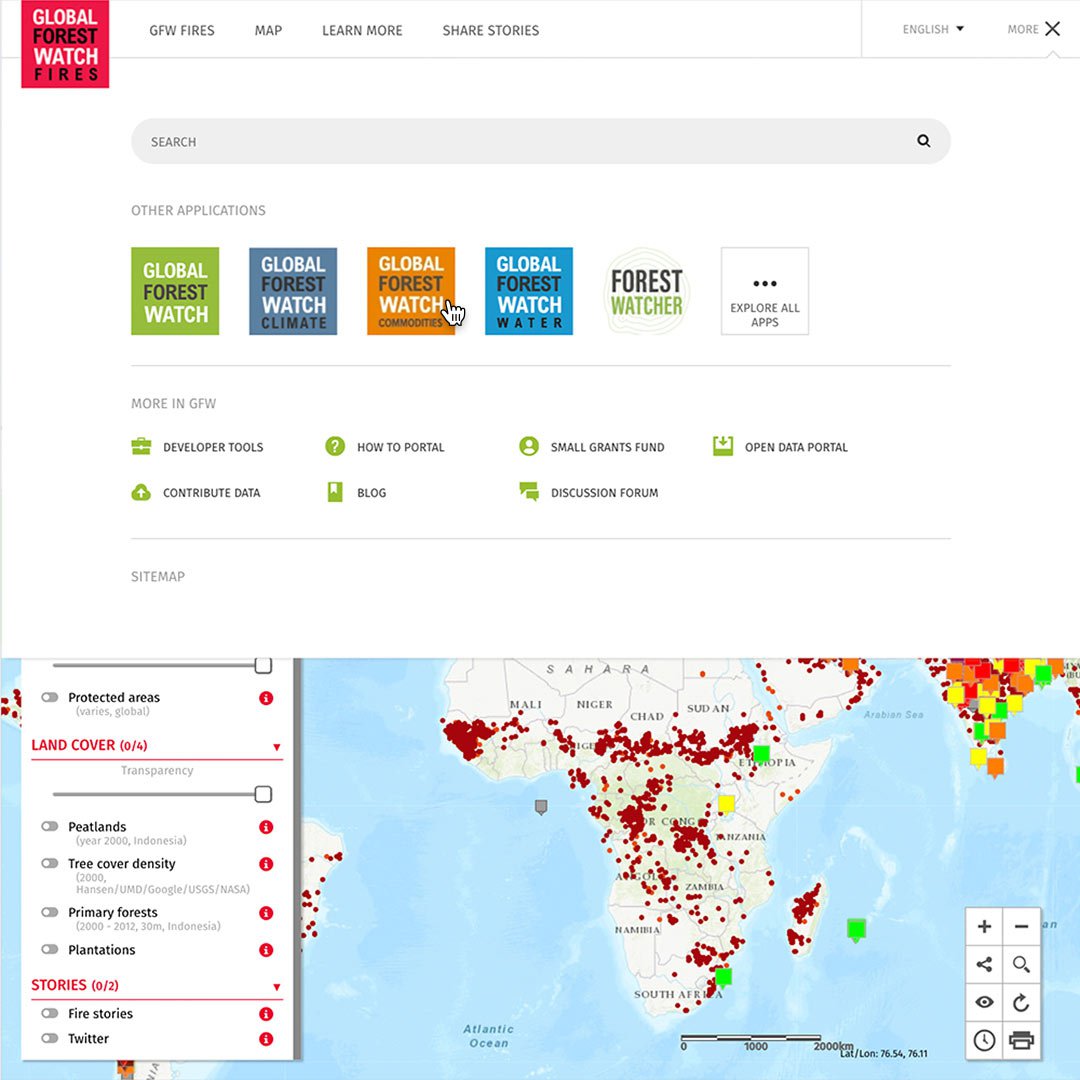Click Explore All Apps tile
The height and width of the screenshot is (1080, 1080).
pyautogui.click(x=765, y=291)
